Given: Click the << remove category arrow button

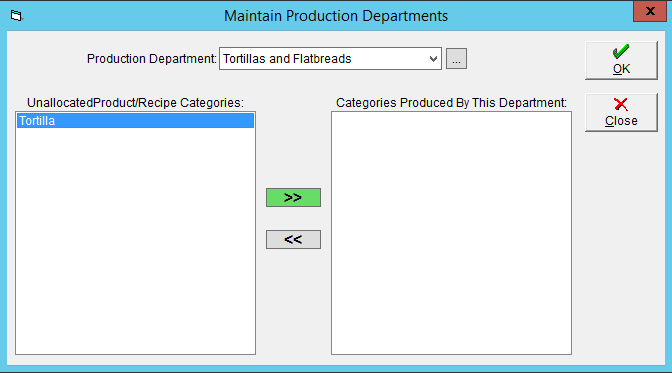Looking at the screenshot, I should pyautogui.click(x=293, y=239).
